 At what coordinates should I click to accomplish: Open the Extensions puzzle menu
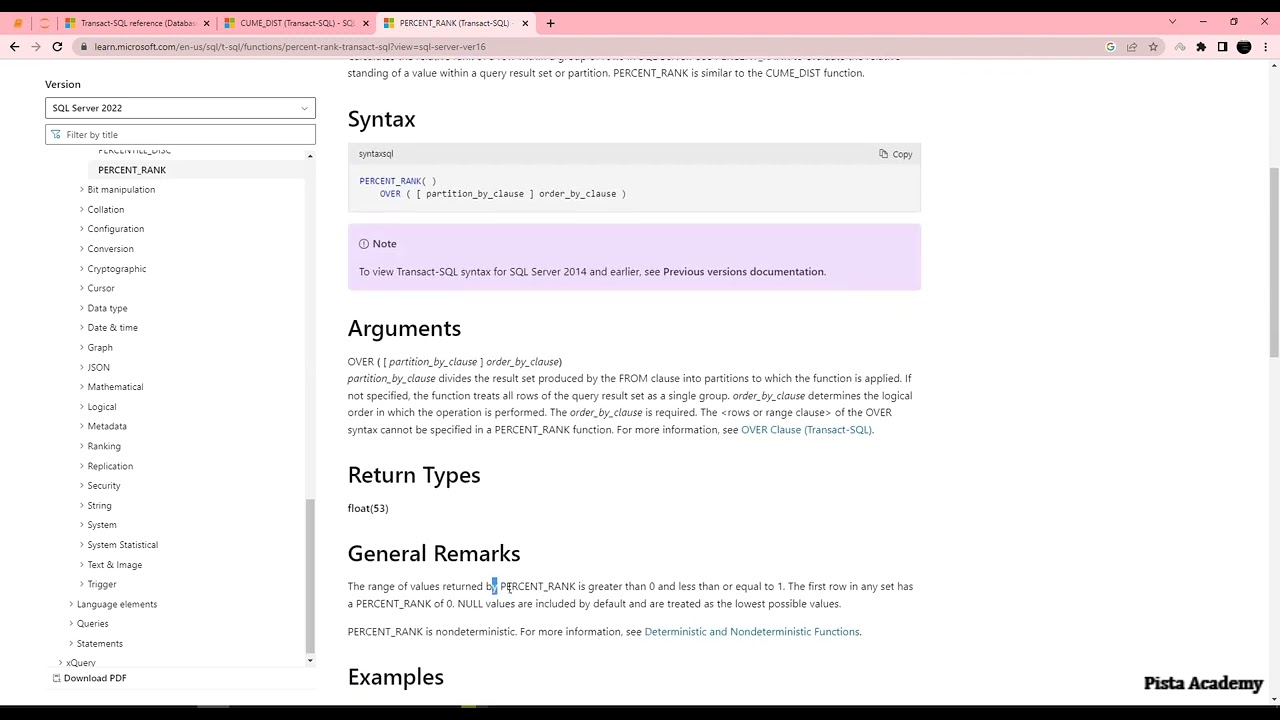1201,47
